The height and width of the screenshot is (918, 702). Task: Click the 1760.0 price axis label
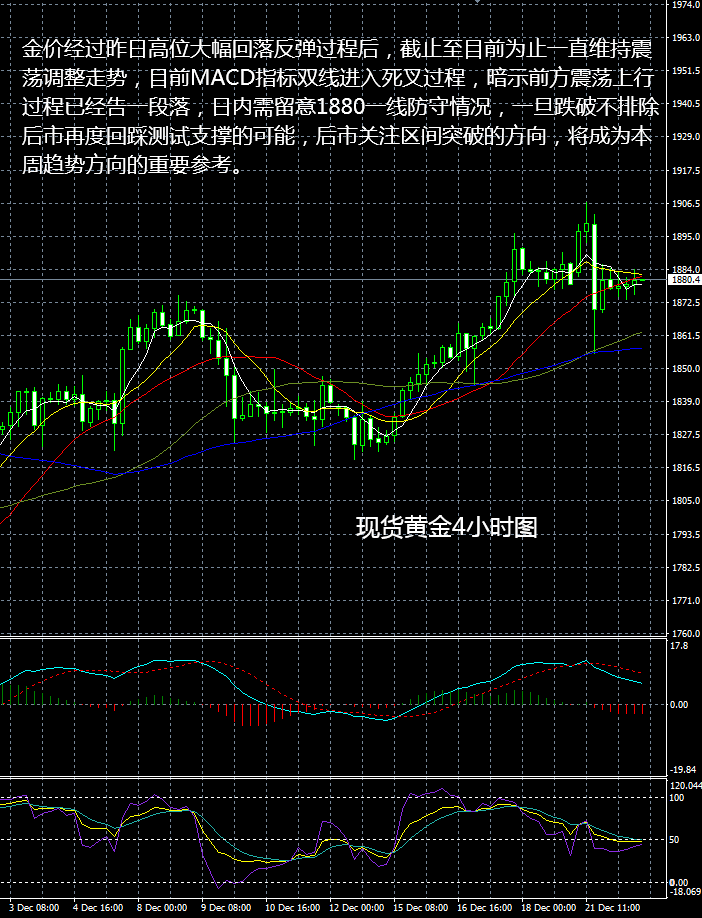point(686,633)
